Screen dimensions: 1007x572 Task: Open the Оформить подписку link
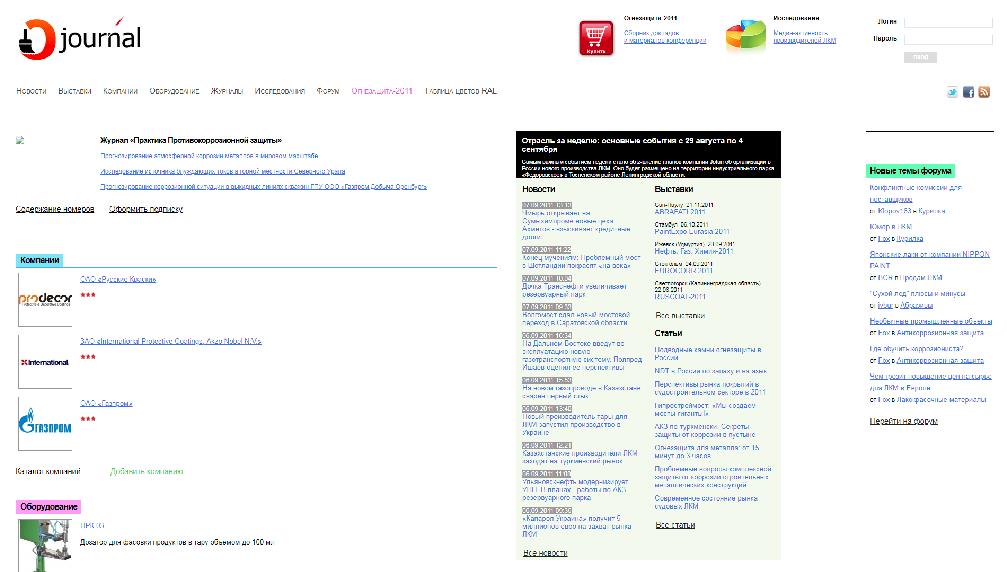click(146, 209)
